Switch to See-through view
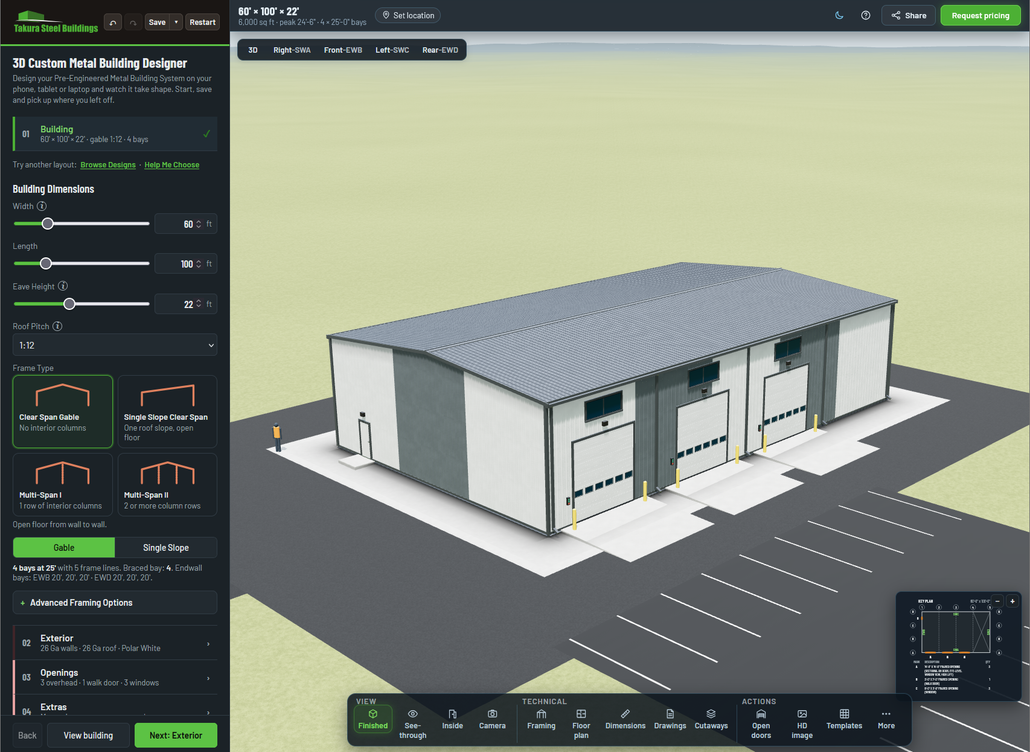The height and width of the screenshot is (752, 1030). pos(413,724)
